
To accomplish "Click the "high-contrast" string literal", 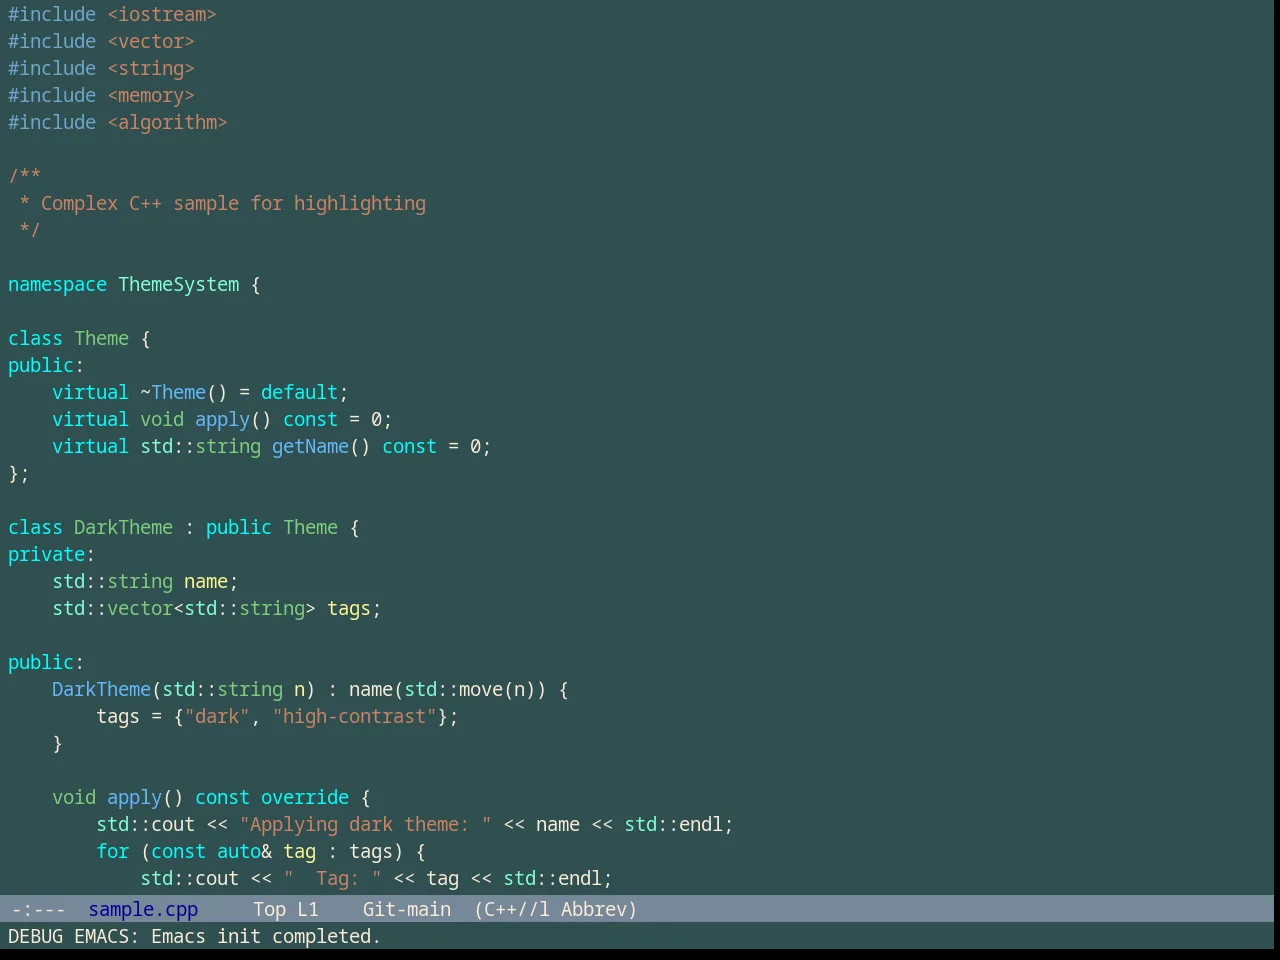I will coord(355,716).
